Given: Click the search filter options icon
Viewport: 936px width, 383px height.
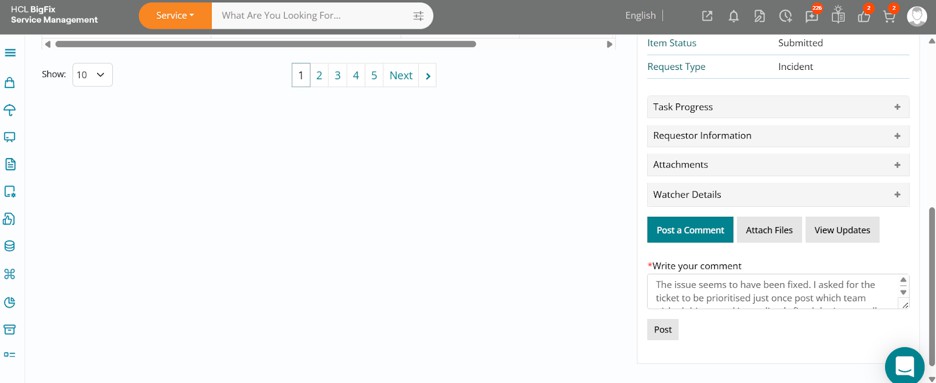Looking at the screenshot, I should pos(418,16).
